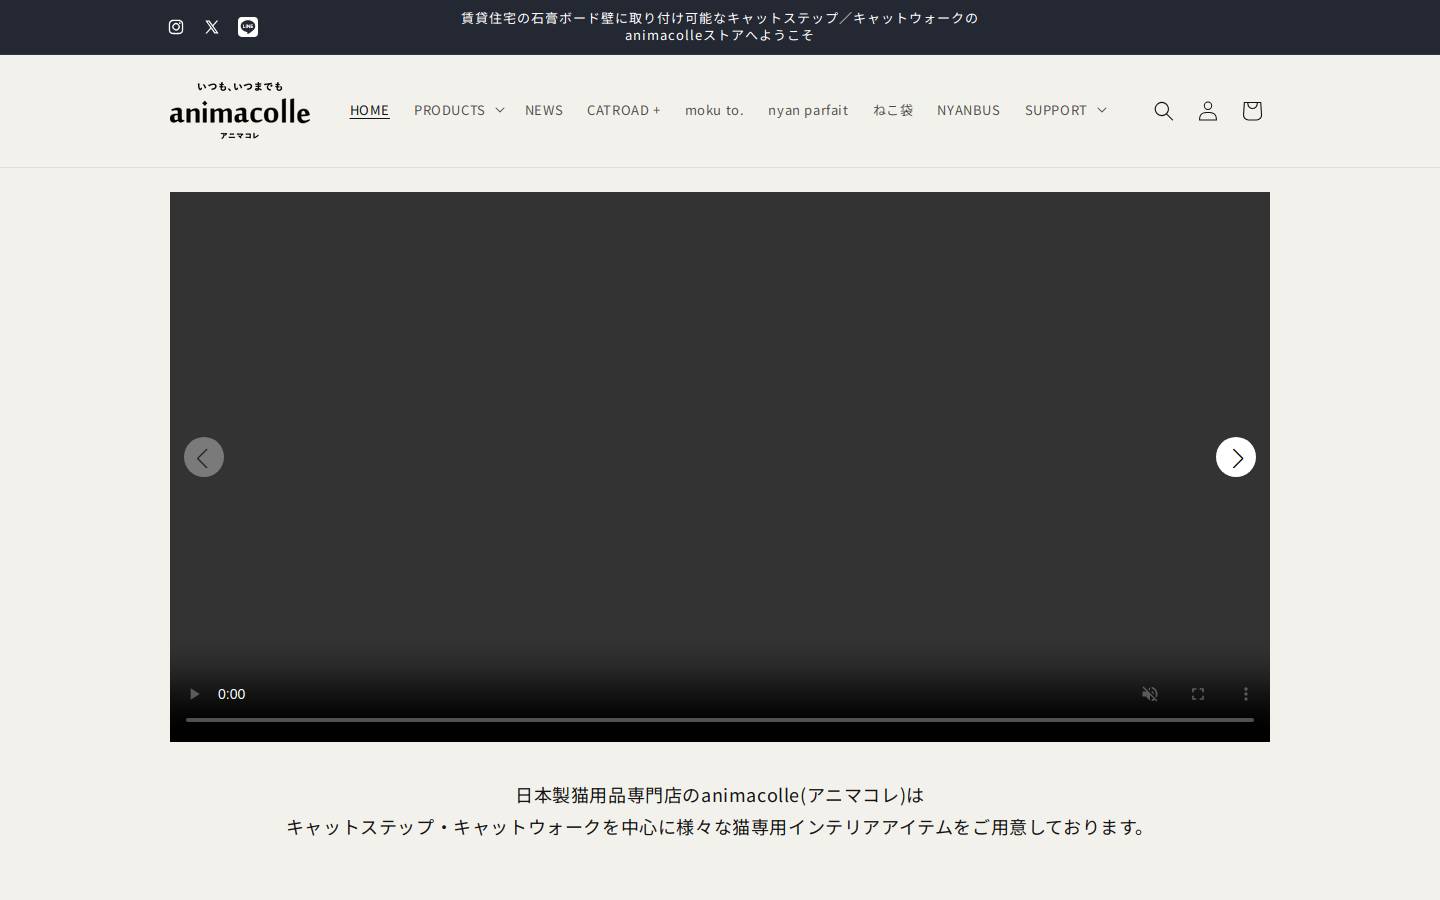1440x900 pixels.
Task: Show the previous slide with left arrow
Action: (204, 457)
